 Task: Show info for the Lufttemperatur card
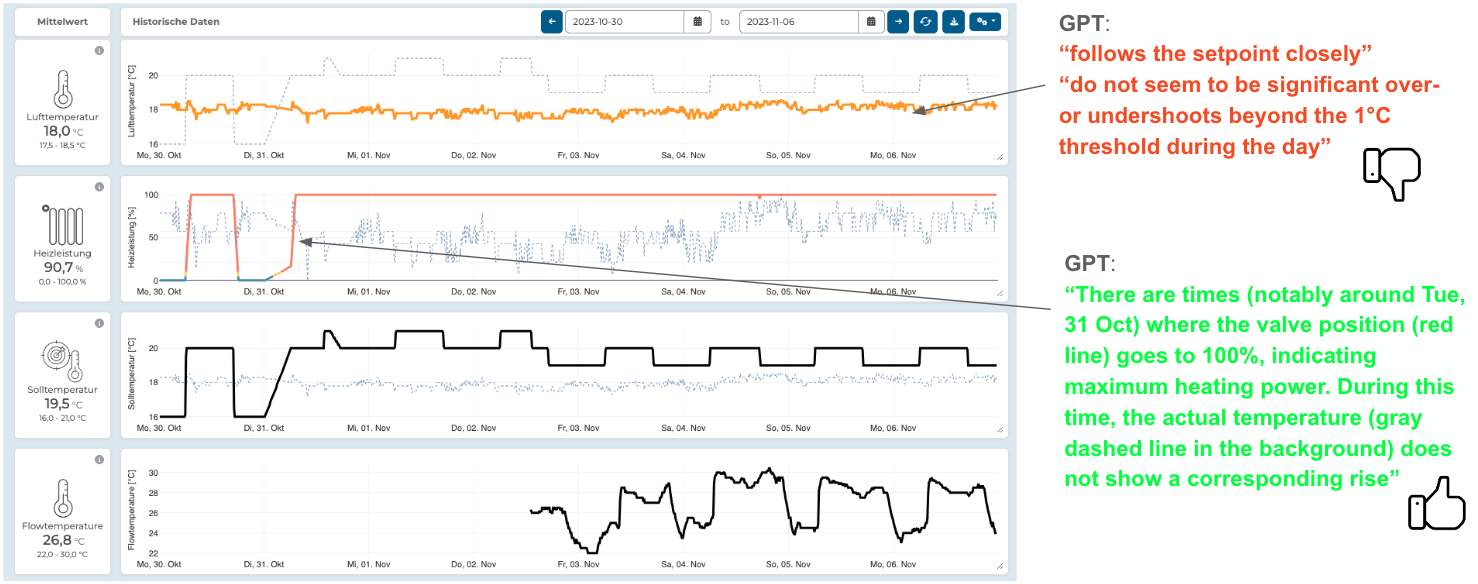[99, 50]
